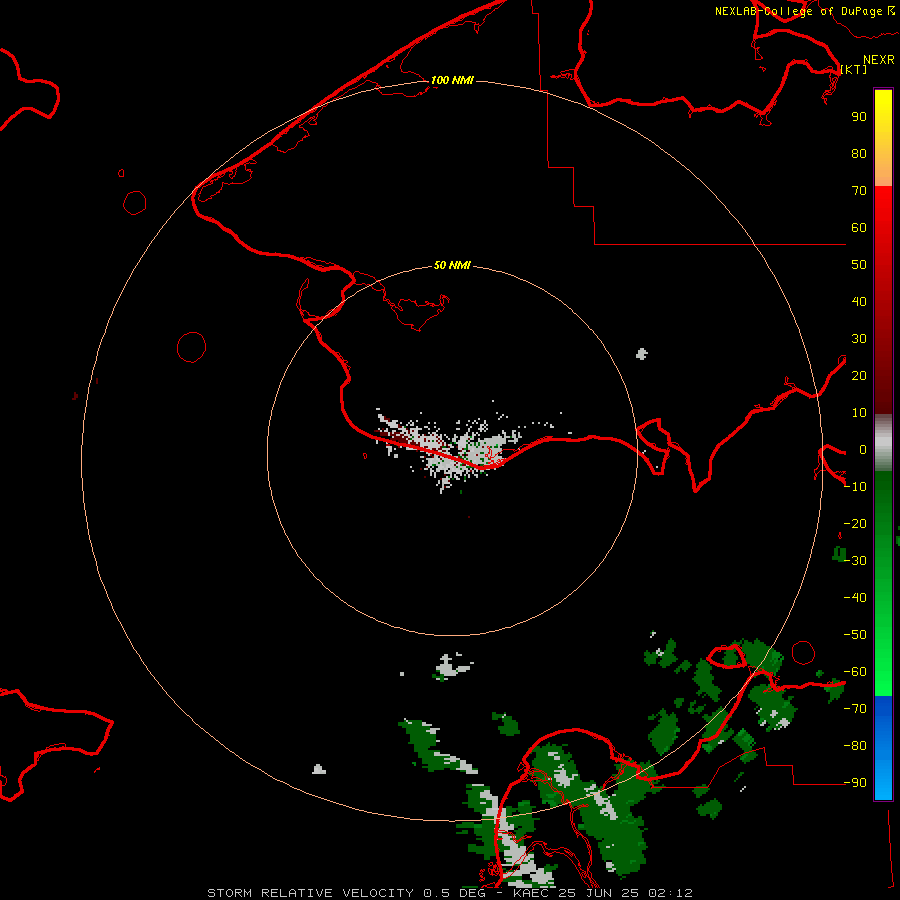Click the -60 value on the velocity scale
Screen dimensions: 900x900
(855, 672)
